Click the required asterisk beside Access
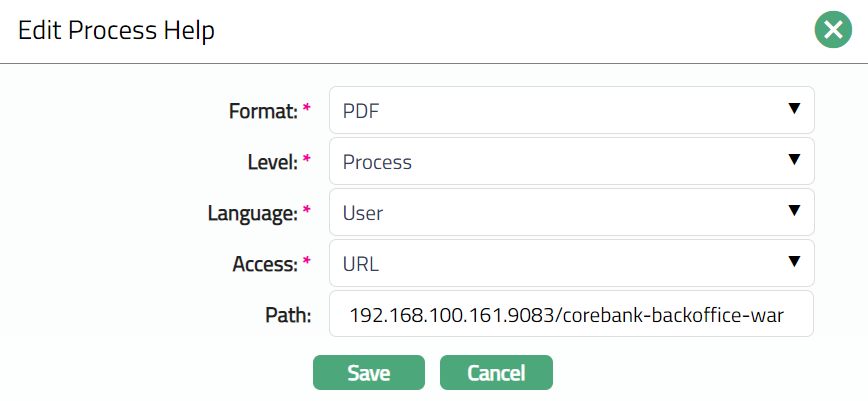This screenshot has height=401, width=868. tap(307, 263)
